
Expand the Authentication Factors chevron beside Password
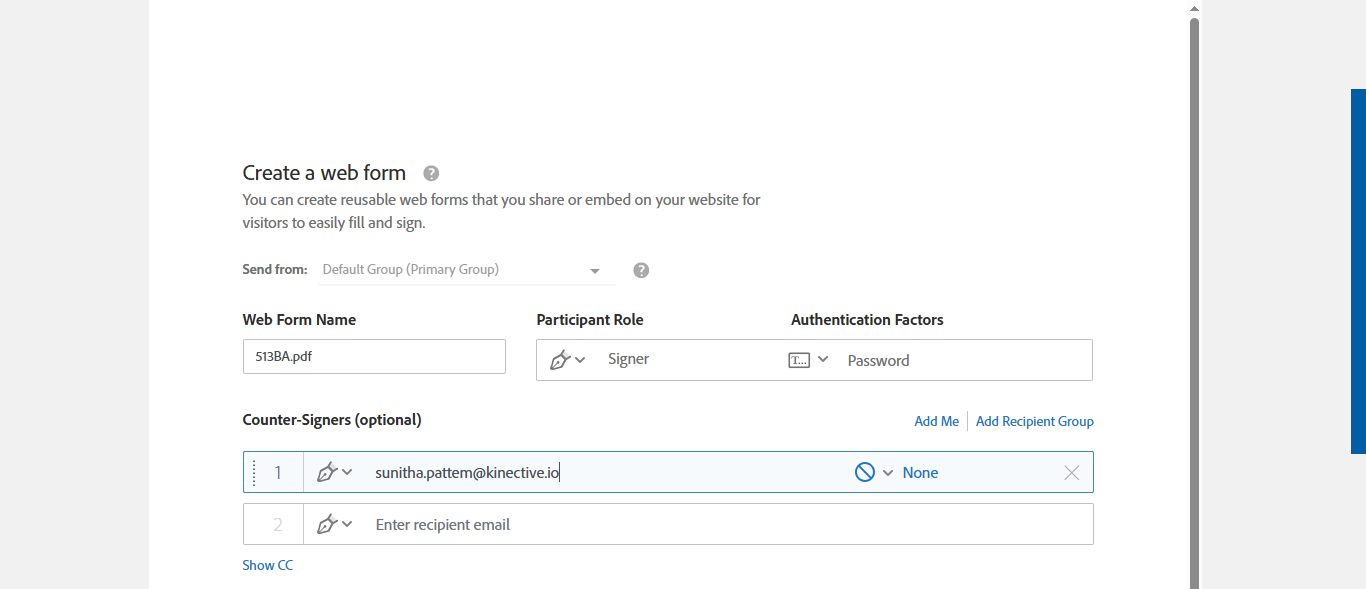coord(823,359)
